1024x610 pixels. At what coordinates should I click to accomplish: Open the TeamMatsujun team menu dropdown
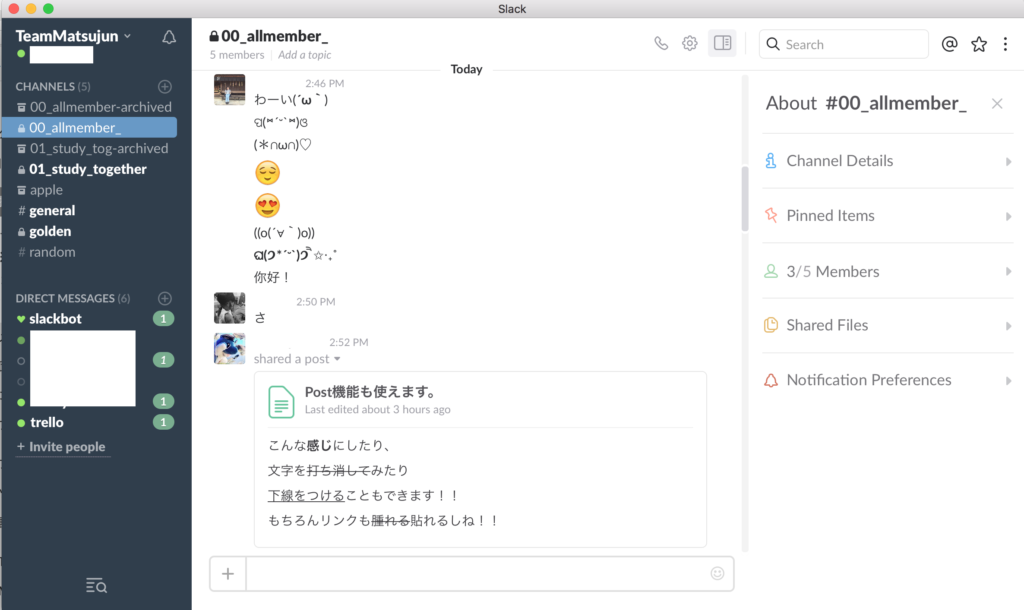coord(73,36)
